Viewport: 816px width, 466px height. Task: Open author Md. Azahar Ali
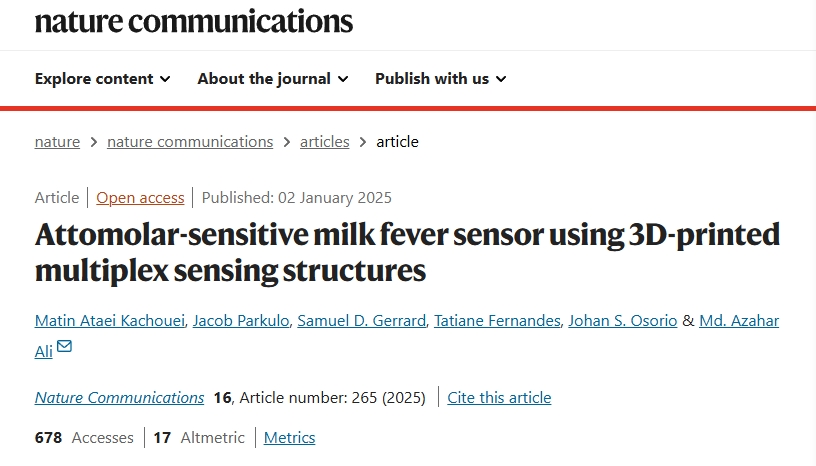738,321
